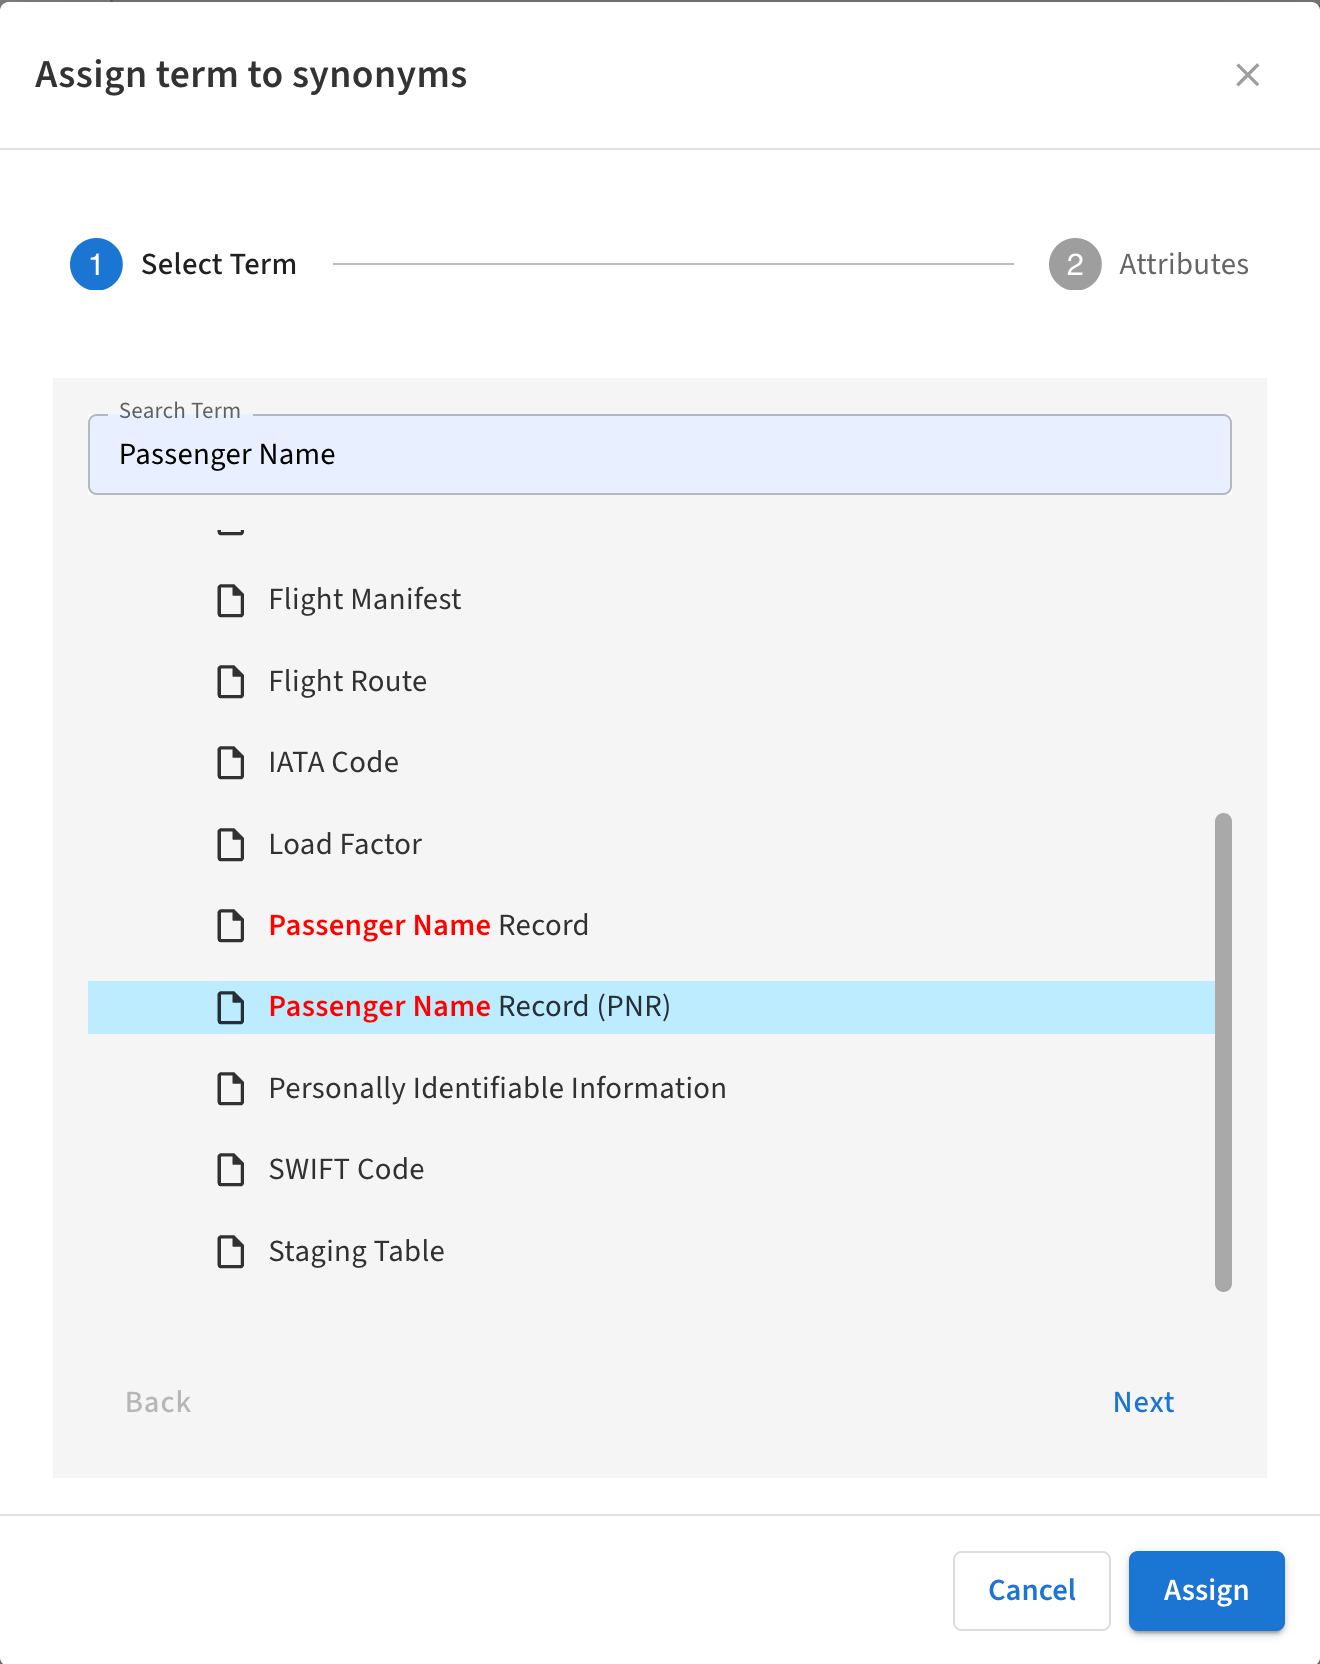Click the Flight Manifest document icon

[x=231, y=600]
